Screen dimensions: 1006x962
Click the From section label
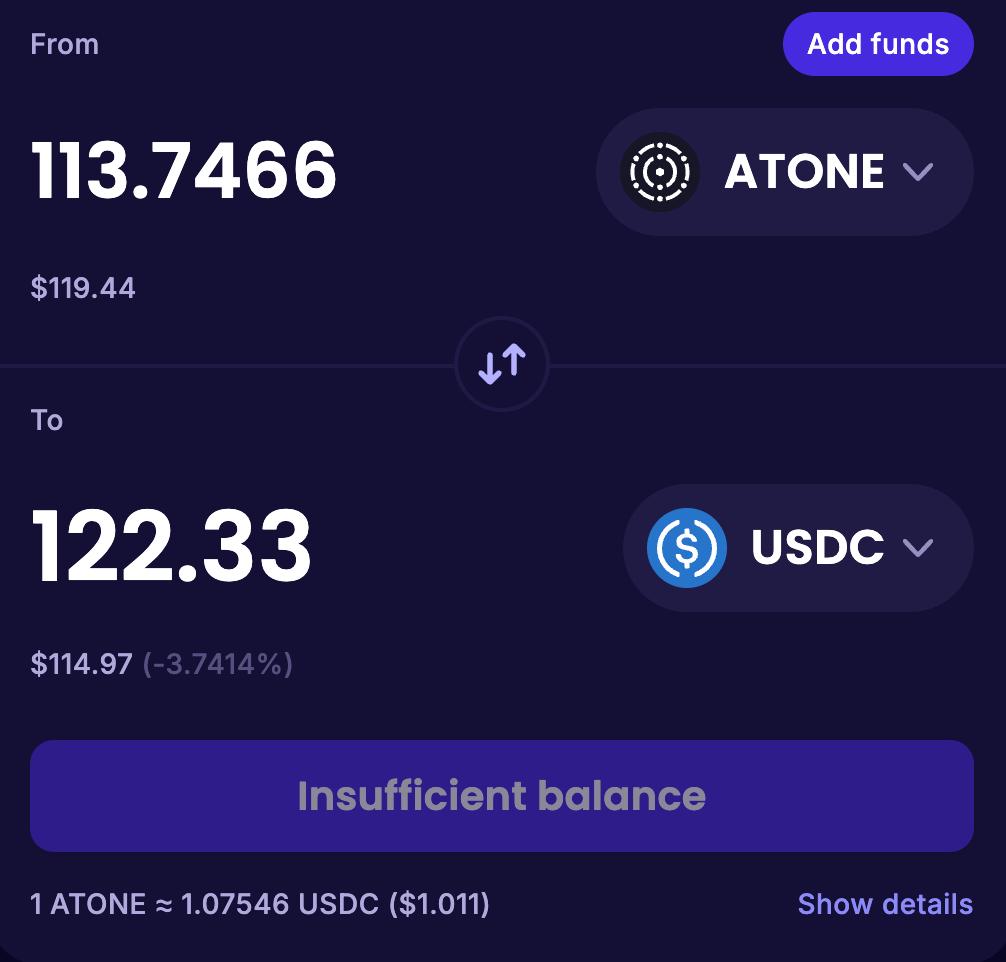point(65,44)
